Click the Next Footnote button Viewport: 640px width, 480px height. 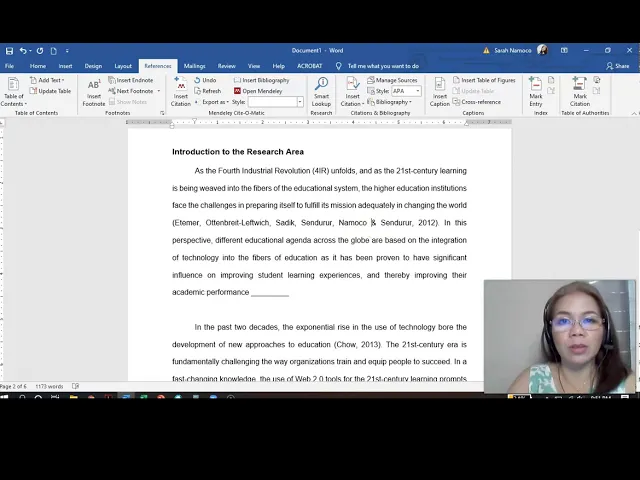pos(131,91)
